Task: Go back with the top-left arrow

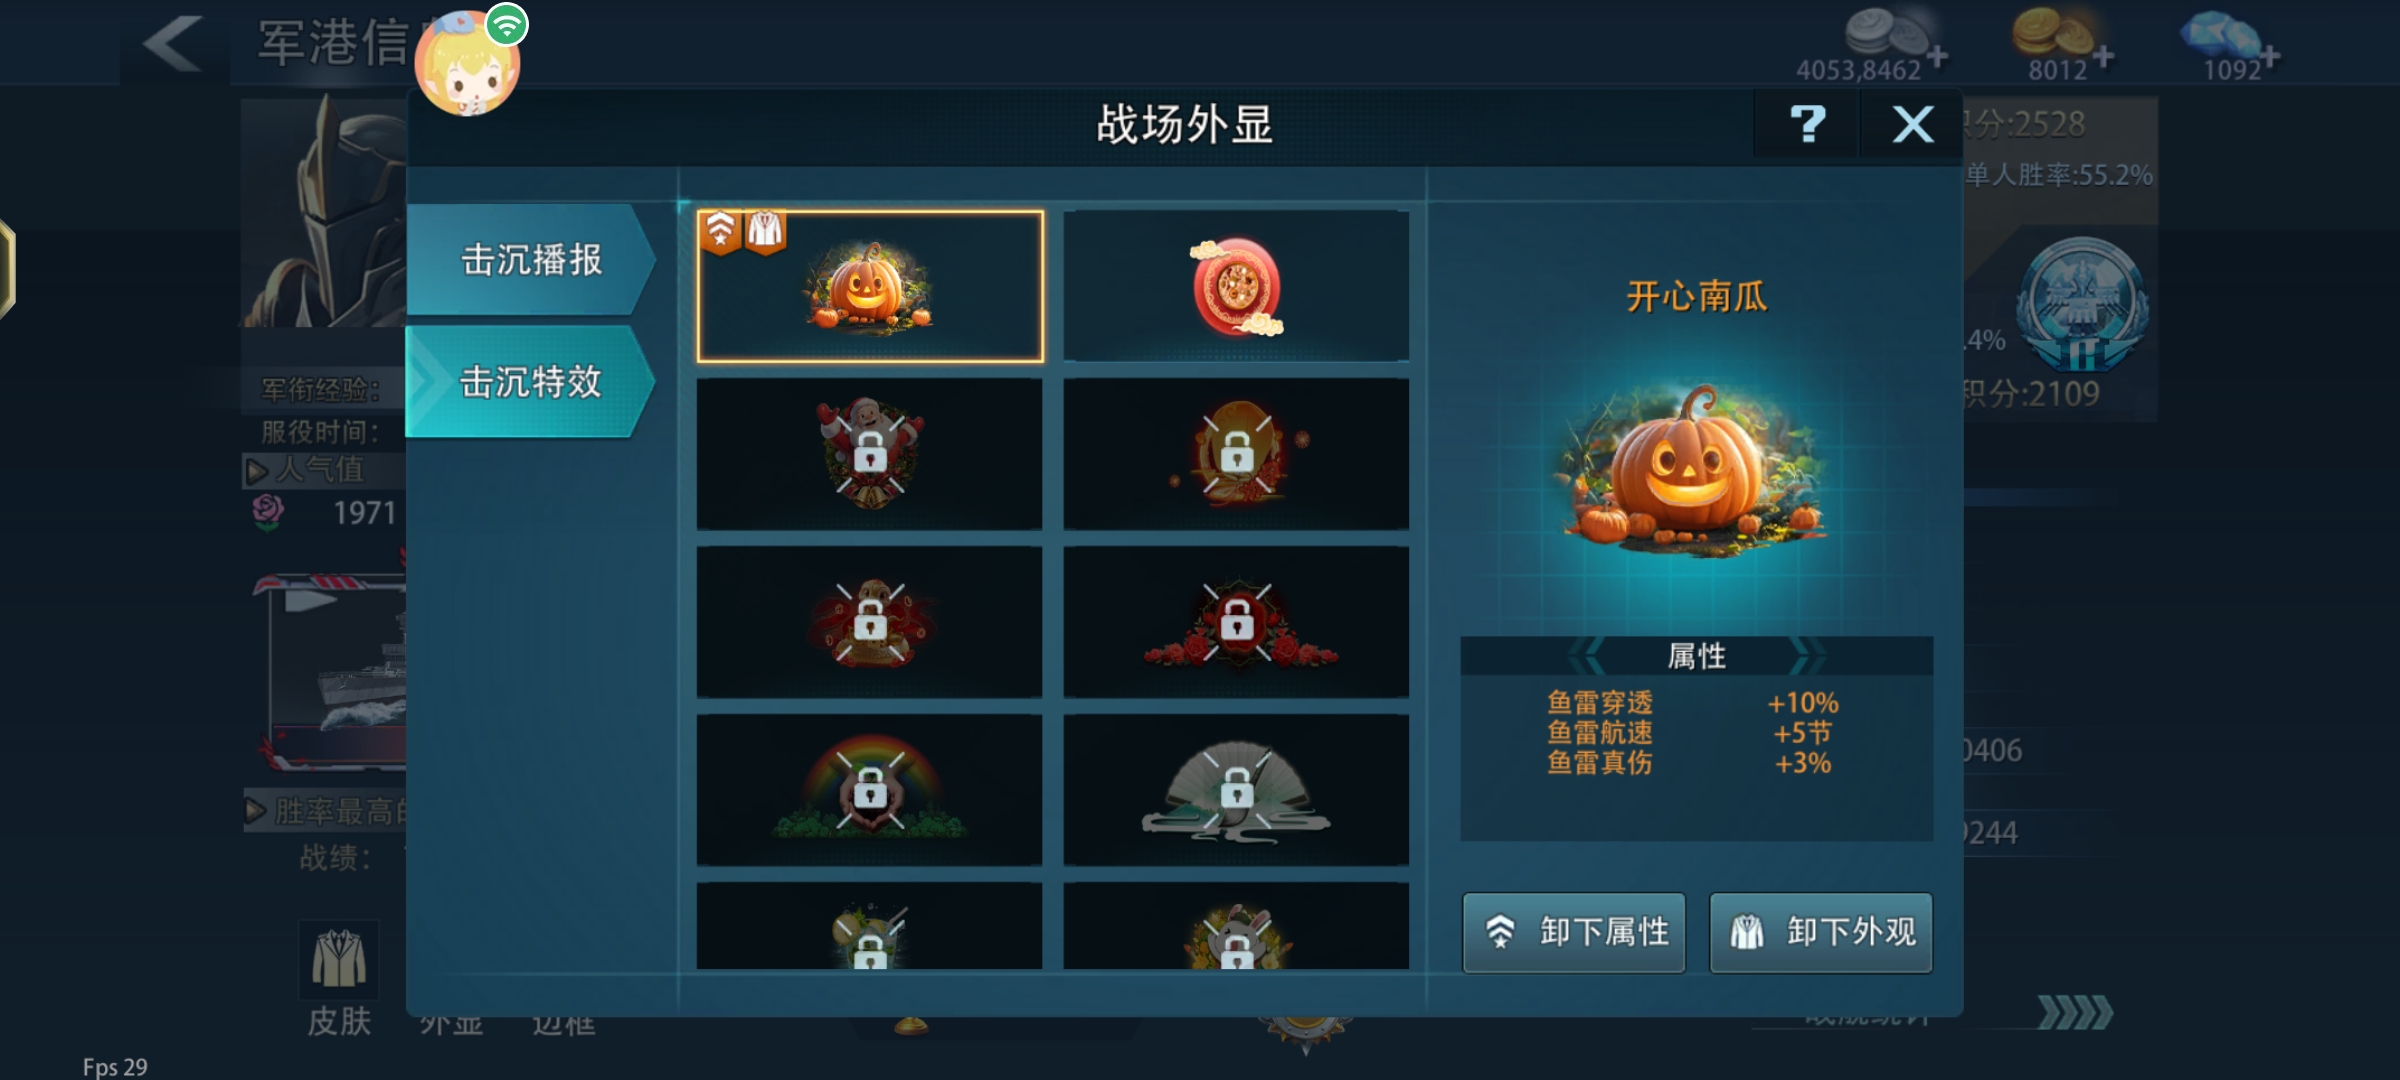Action: [173, 43]
